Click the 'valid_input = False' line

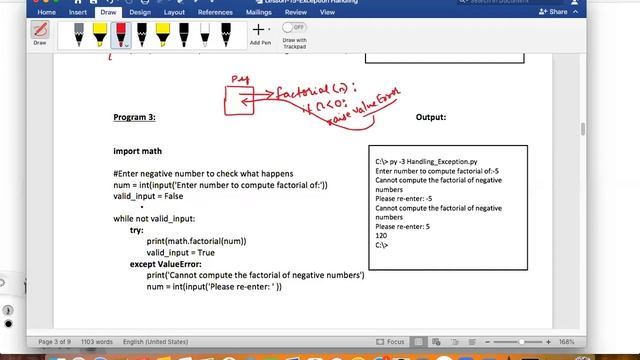coord(148,196)
